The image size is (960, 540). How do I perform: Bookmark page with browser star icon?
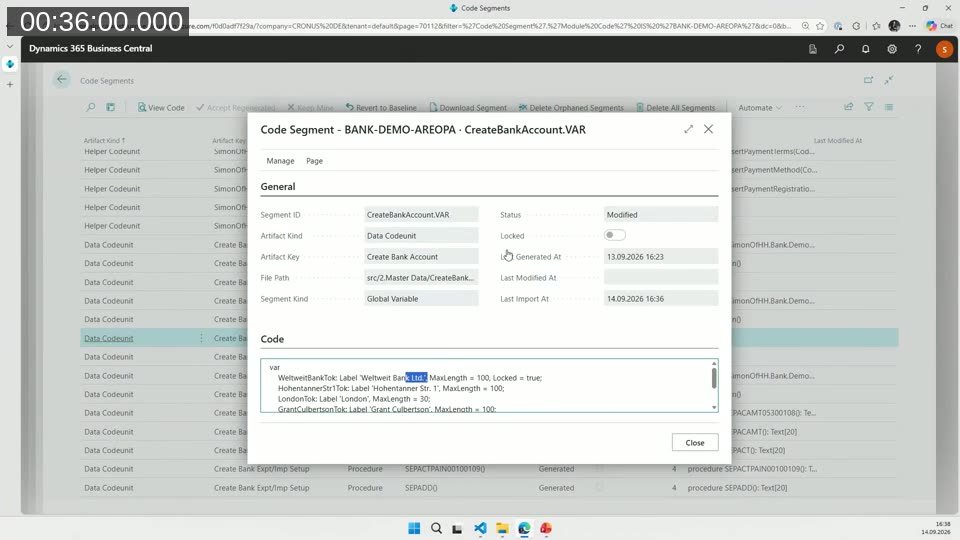click(x=820, y=26)
